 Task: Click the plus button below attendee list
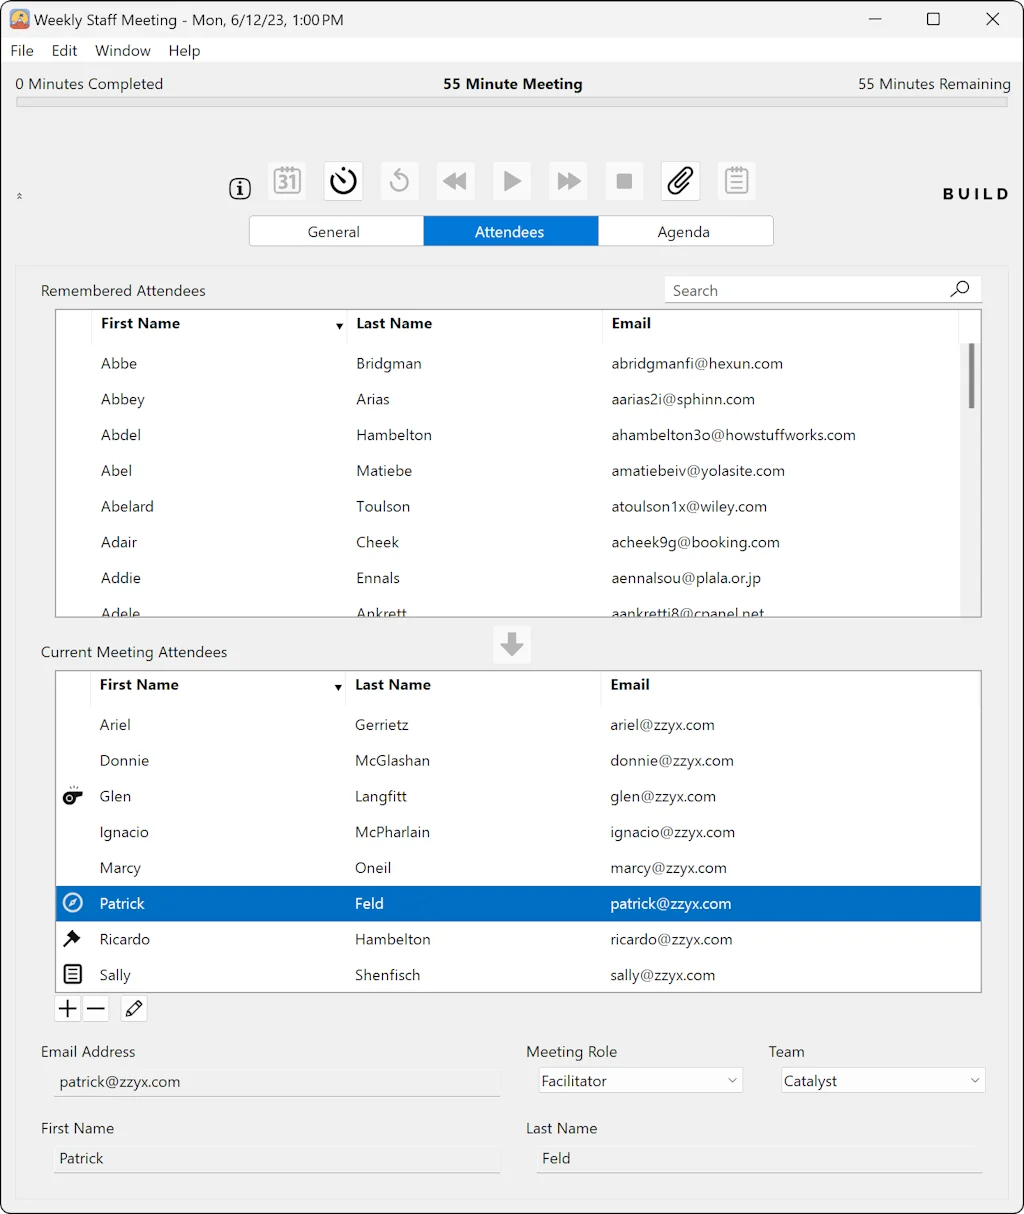click(67, 1009)
